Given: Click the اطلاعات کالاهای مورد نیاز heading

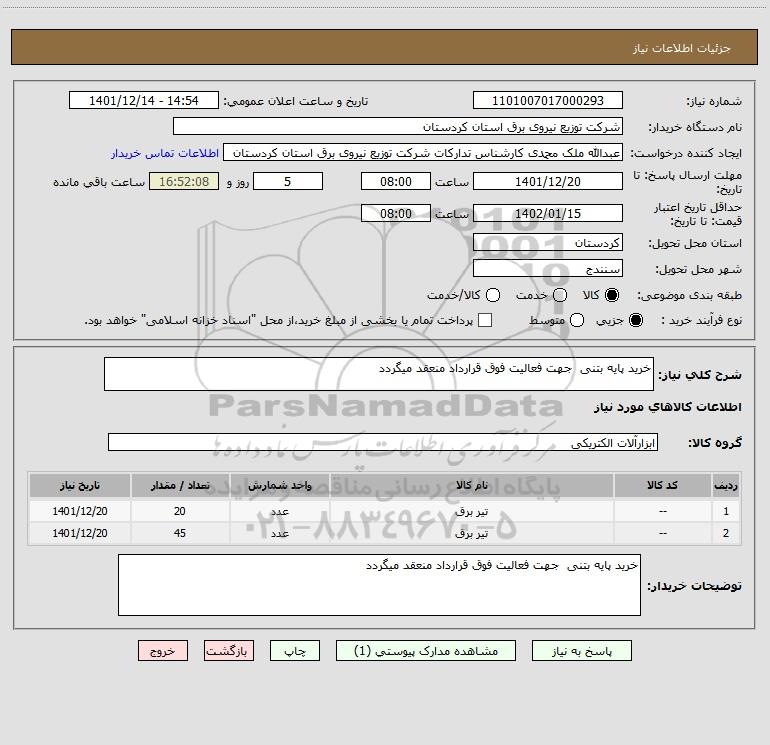Looking at the screenshot, I should (x=667, y=407).
